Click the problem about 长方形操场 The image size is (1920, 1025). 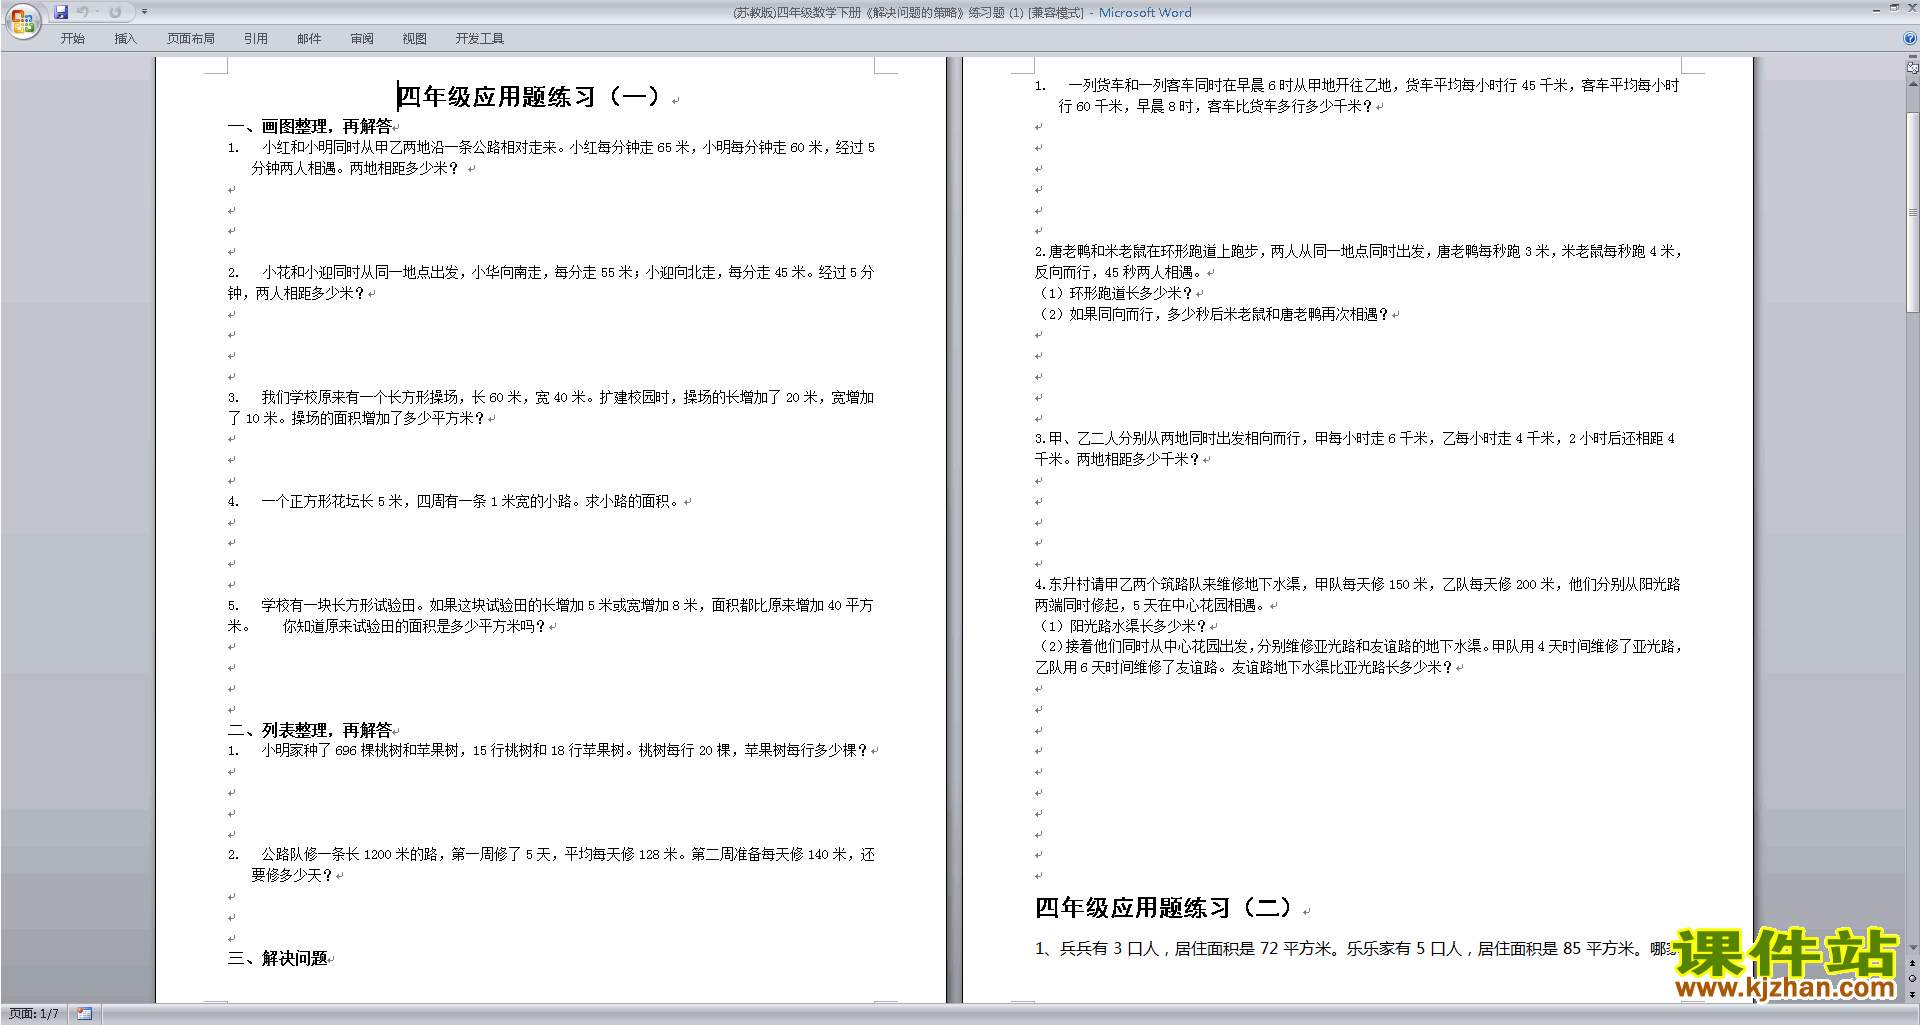click(x=551, y=408)
